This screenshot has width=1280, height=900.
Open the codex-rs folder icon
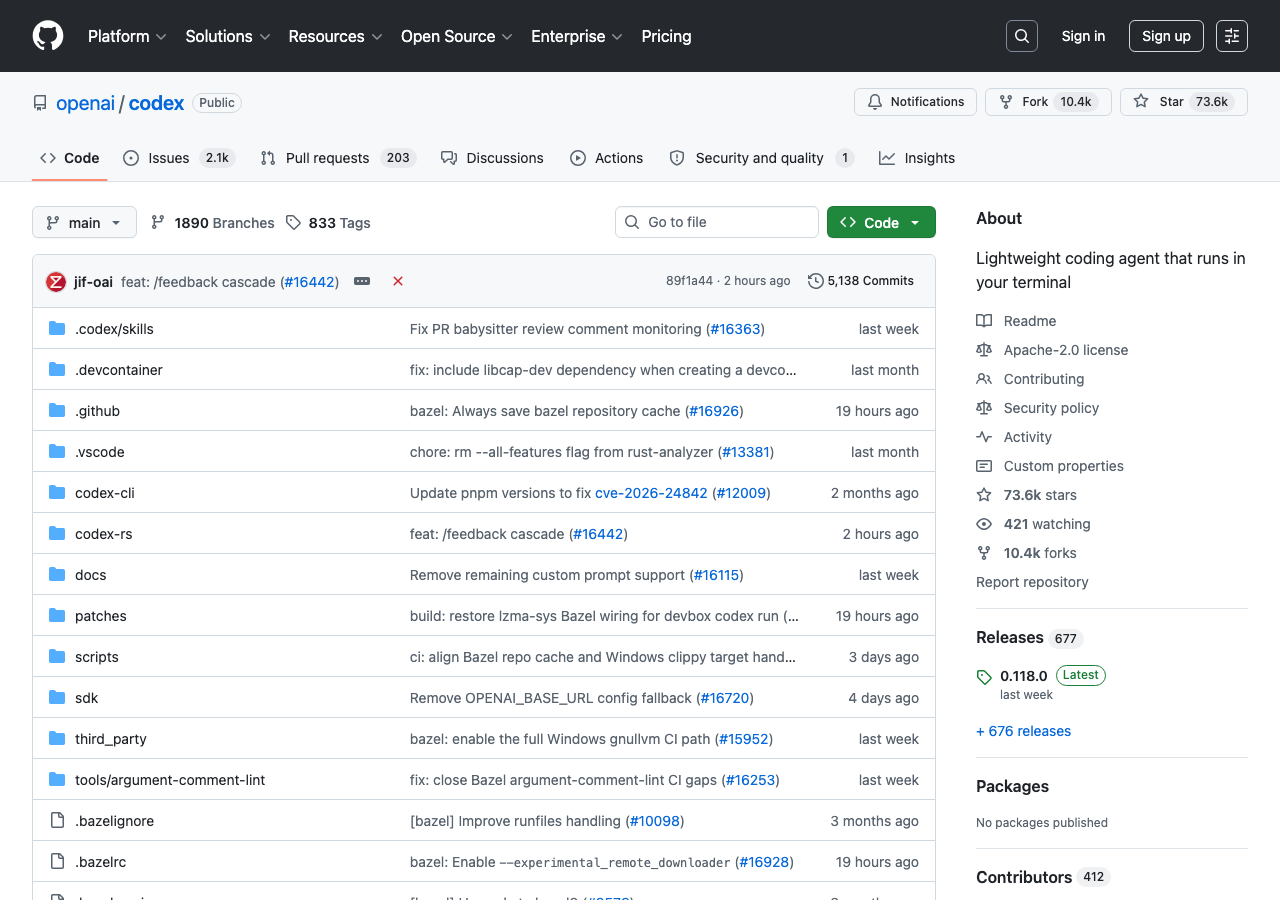pos(57,534)
